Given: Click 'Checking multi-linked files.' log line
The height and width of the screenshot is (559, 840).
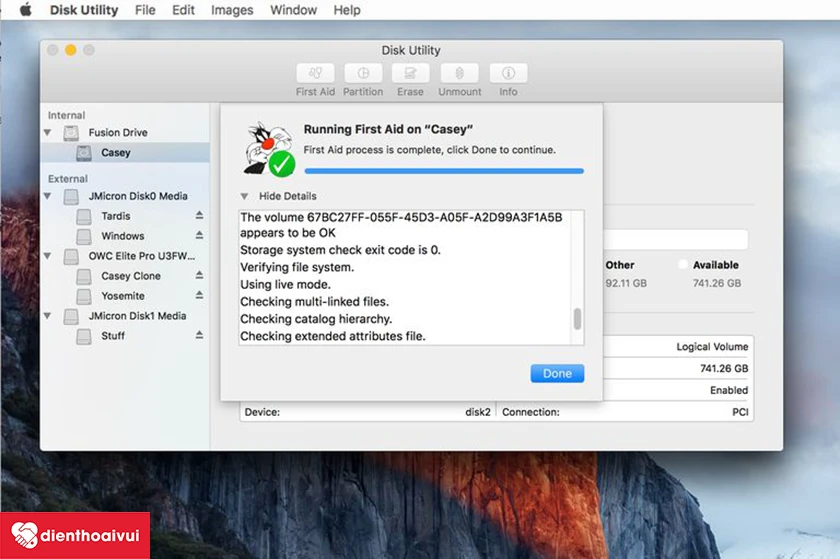Looking at the screenshot, I should [x=314, y=302].
